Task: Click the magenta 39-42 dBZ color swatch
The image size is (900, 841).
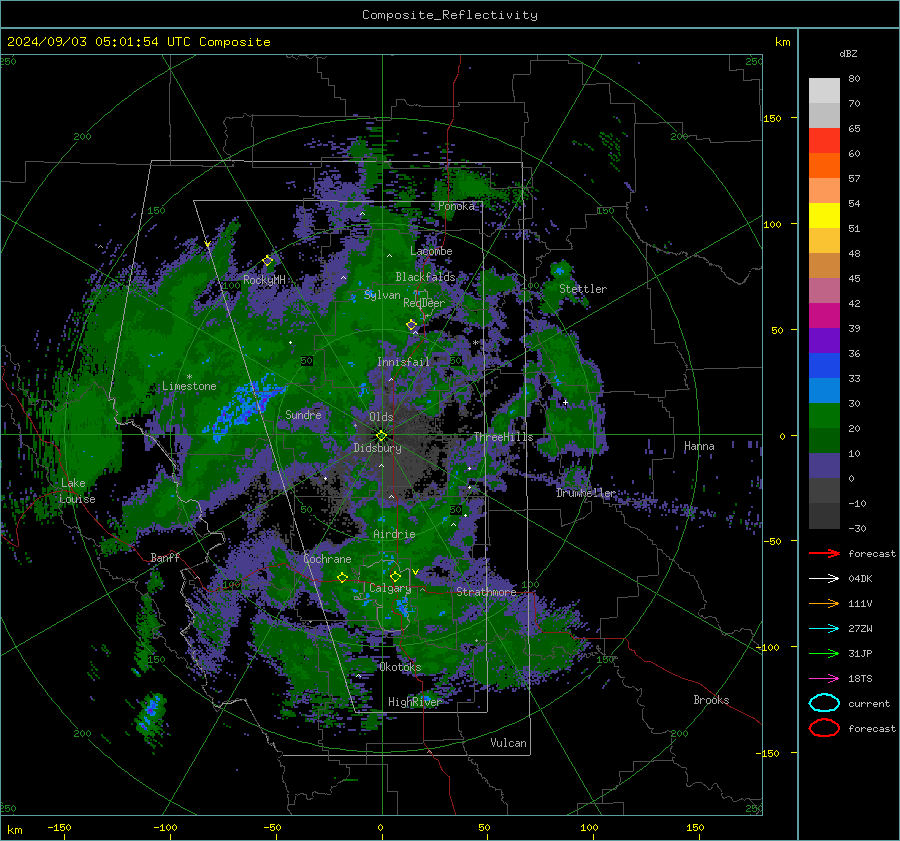Action: tap(824, 316)
